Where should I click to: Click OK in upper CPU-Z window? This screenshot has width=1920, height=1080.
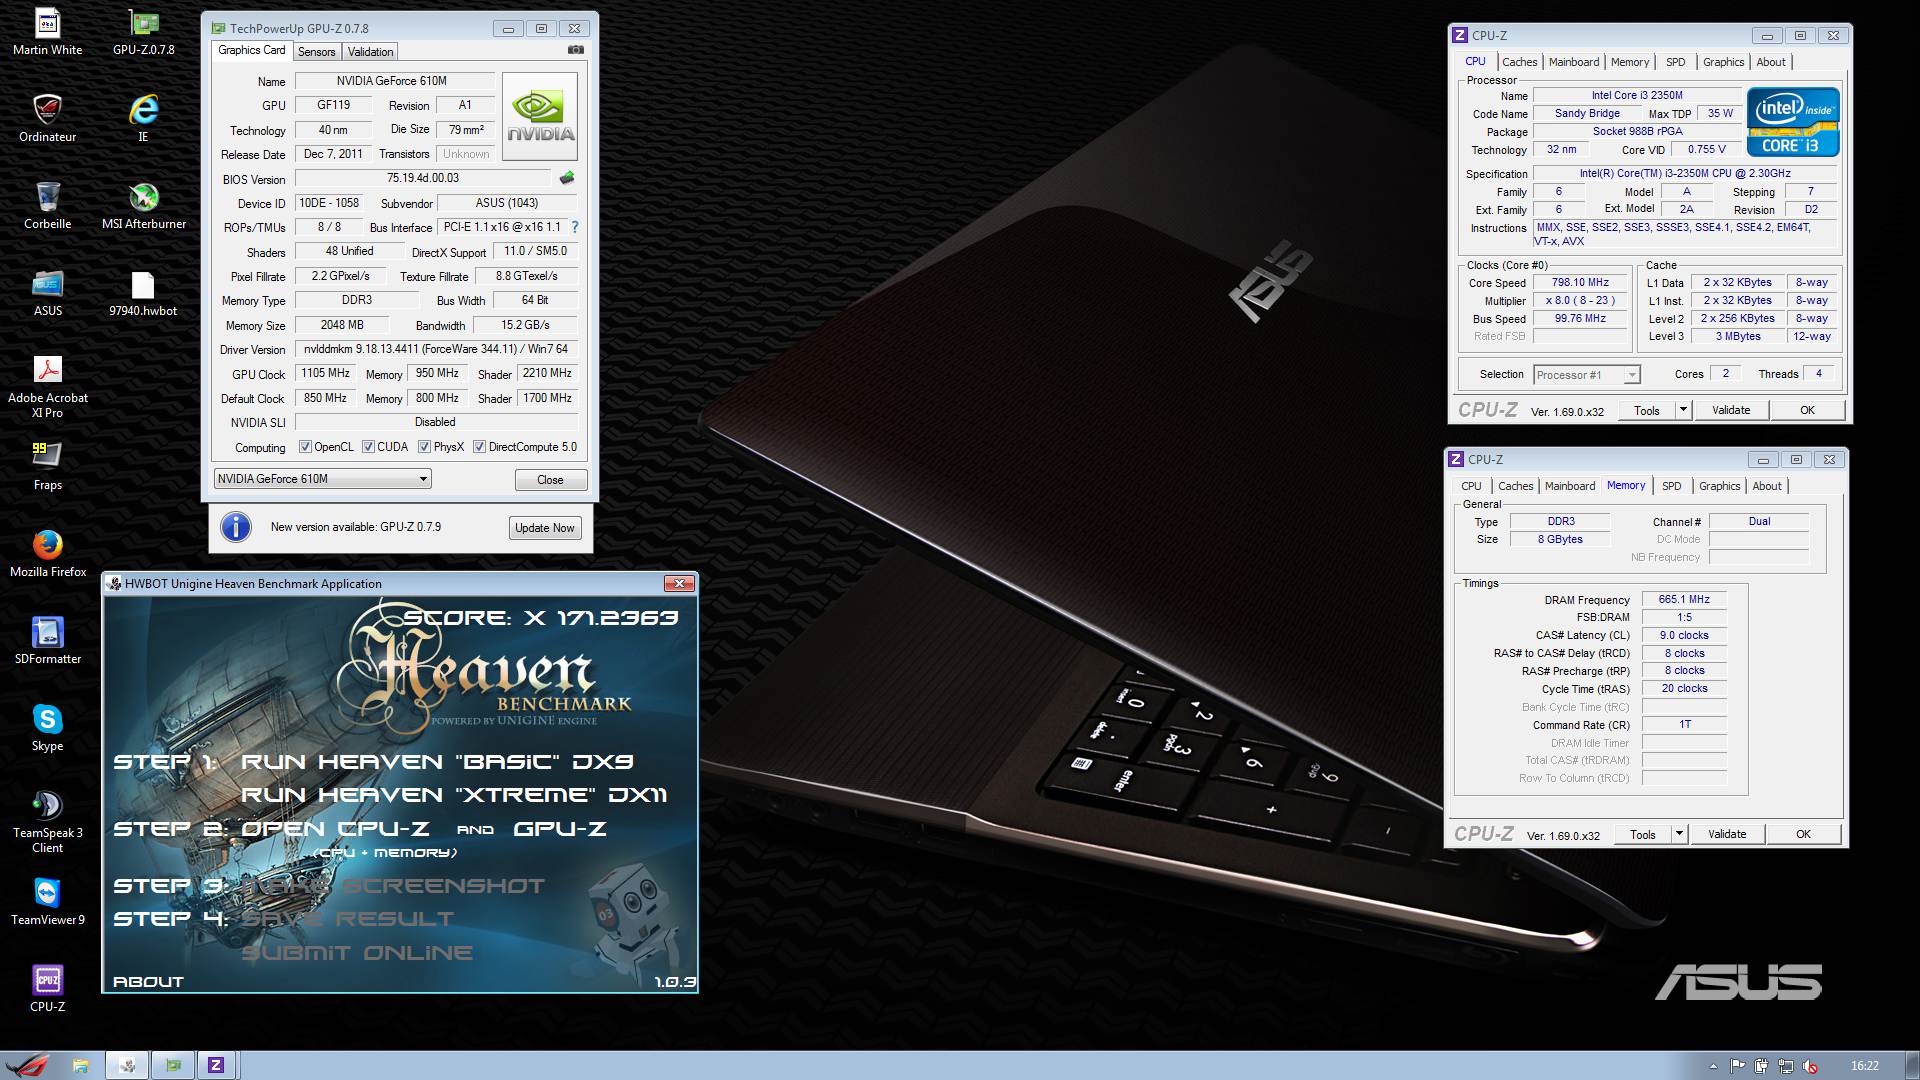pos(1807,410)
